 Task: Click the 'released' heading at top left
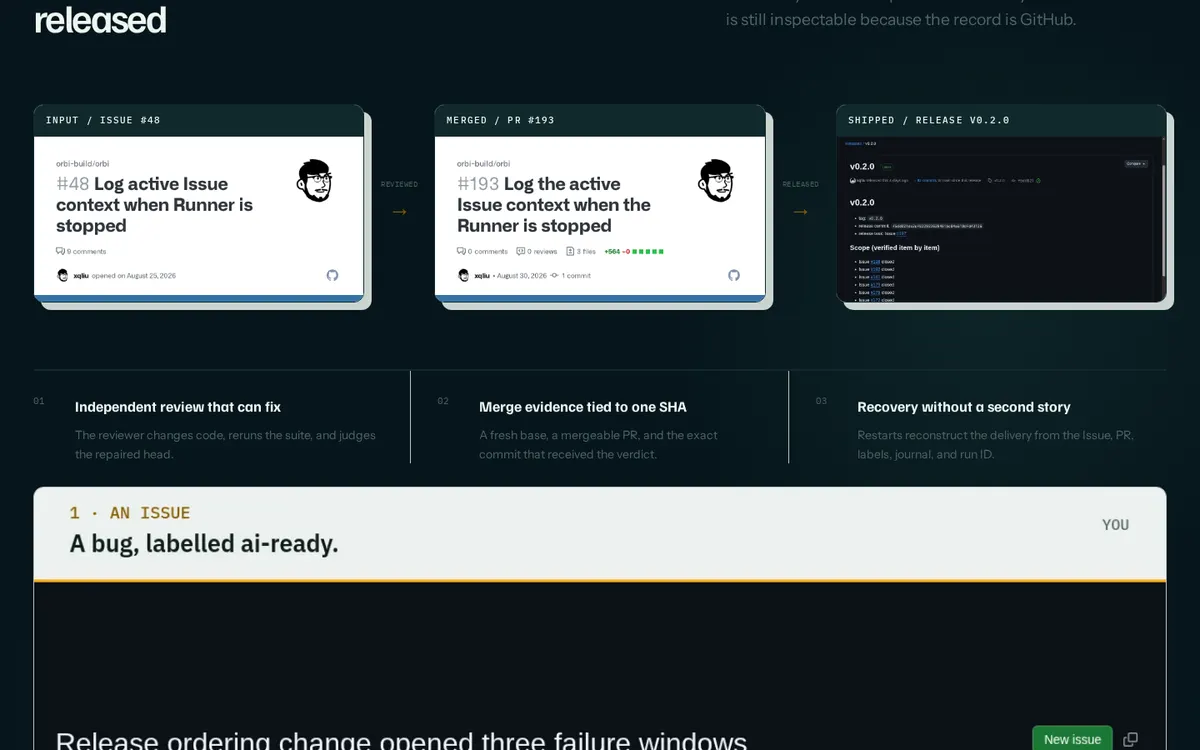[100, 20]
